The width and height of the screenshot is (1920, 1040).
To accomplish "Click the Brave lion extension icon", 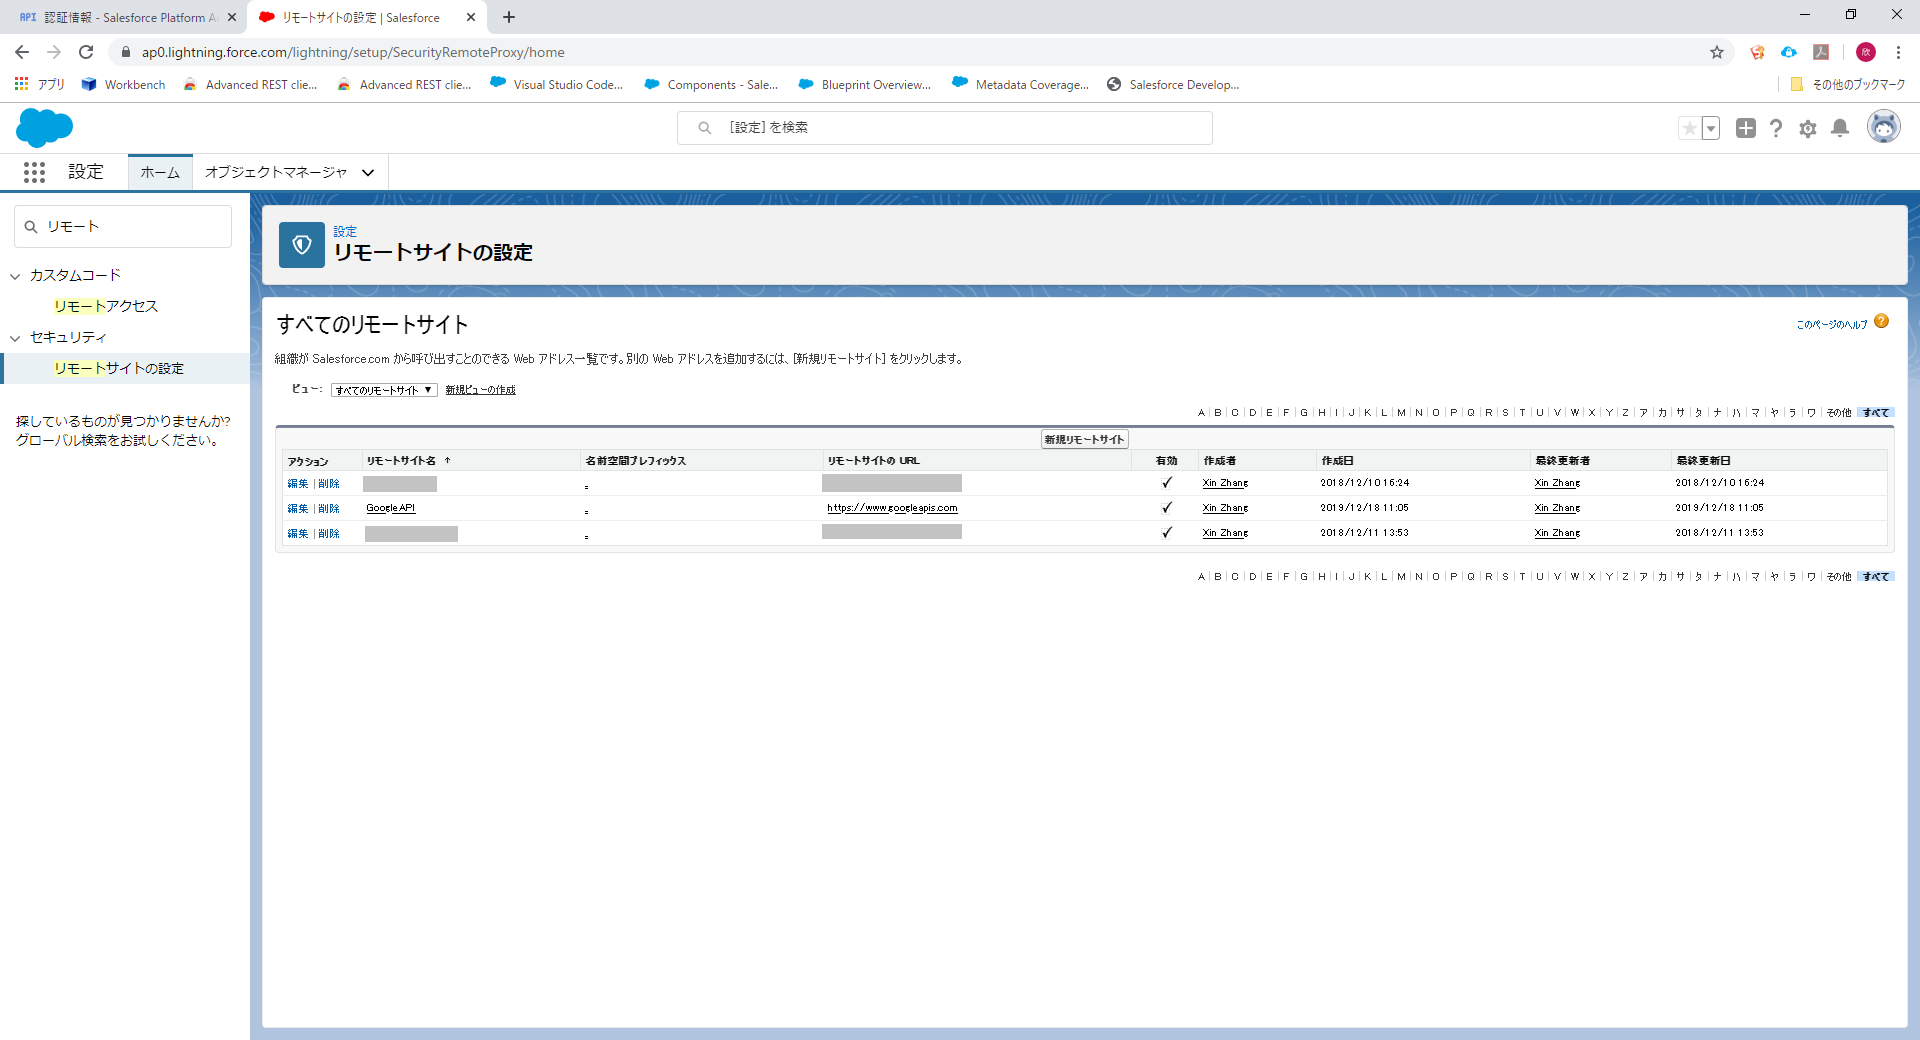I will pos(1757,52).
